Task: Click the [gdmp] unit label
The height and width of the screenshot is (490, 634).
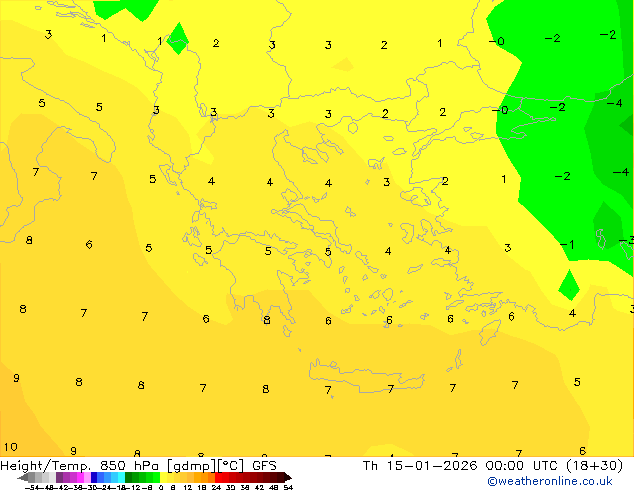Action: point(192,466)
